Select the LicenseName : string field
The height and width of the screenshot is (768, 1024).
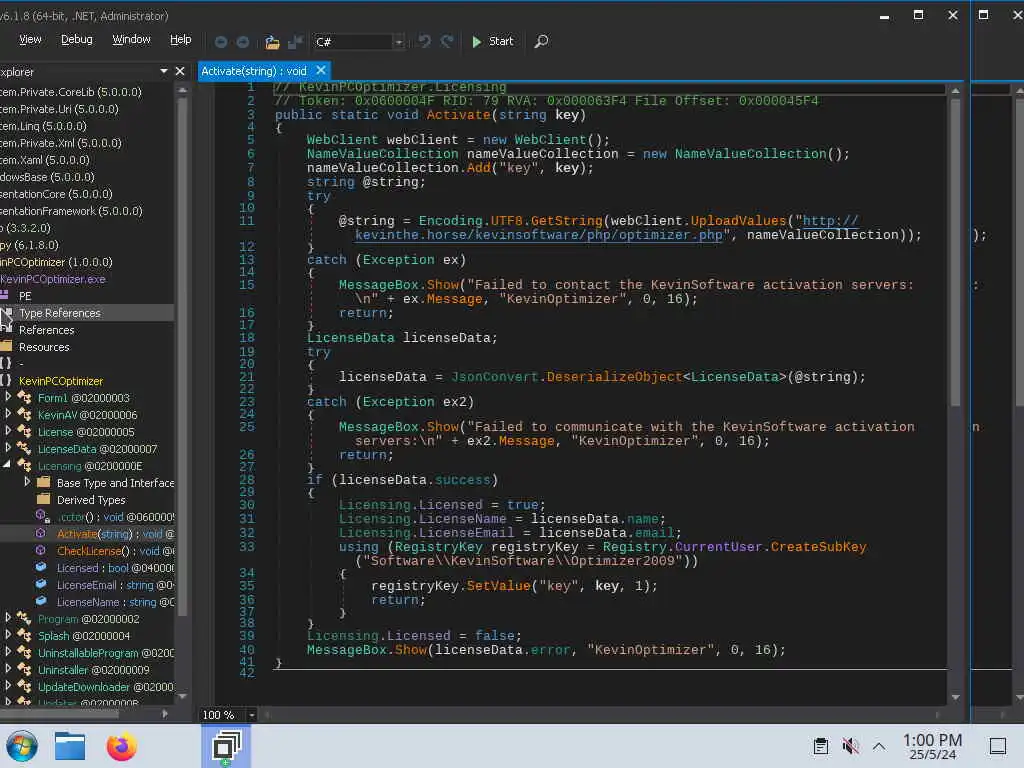114,601
